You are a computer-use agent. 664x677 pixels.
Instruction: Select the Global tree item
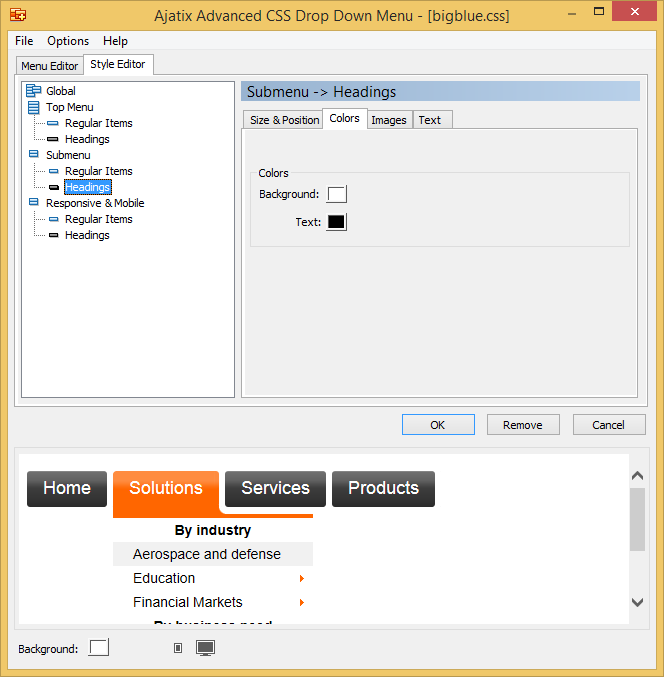pyautogui.click(x=61, y=91)
